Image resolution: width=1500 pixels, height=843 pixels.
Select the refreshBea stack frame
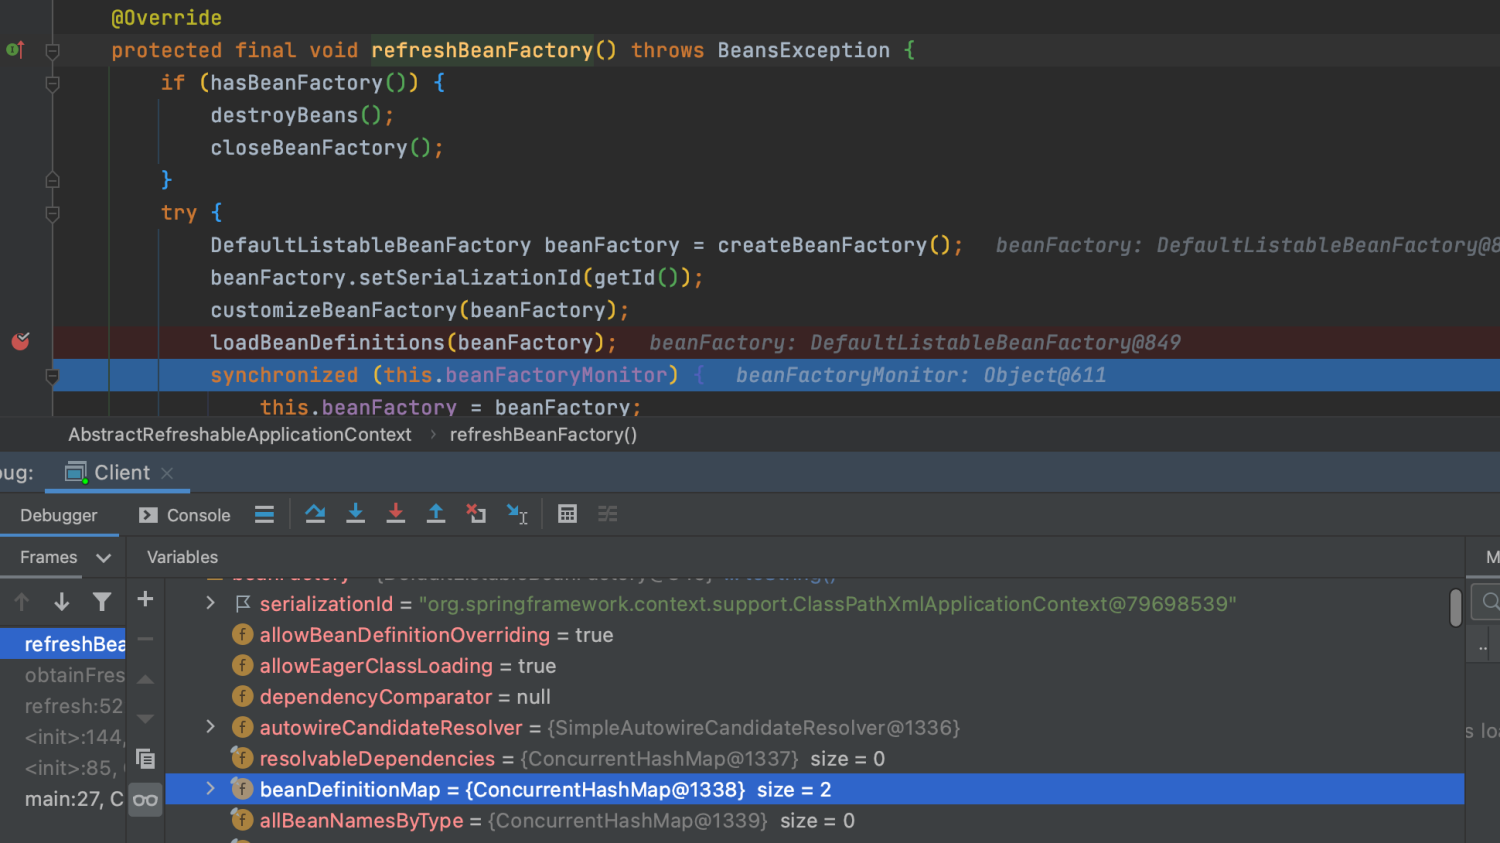click(x=63, y=644)
